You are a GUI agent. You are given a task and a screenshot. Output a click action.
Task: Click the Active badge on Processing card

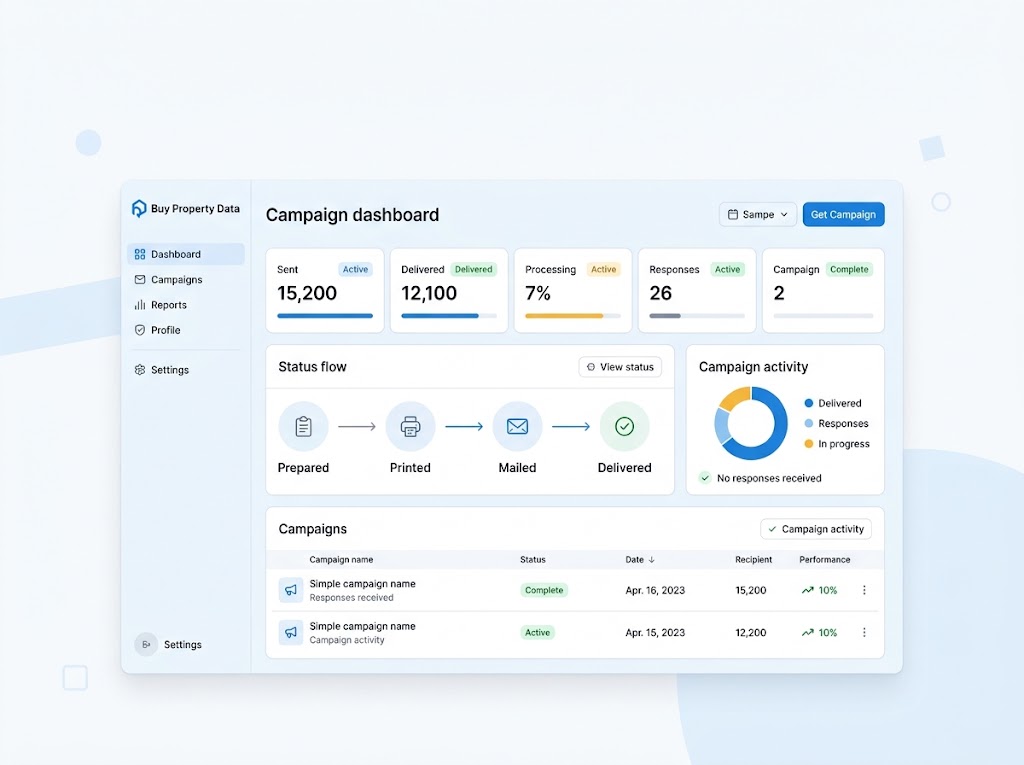[x=603, y=269]
